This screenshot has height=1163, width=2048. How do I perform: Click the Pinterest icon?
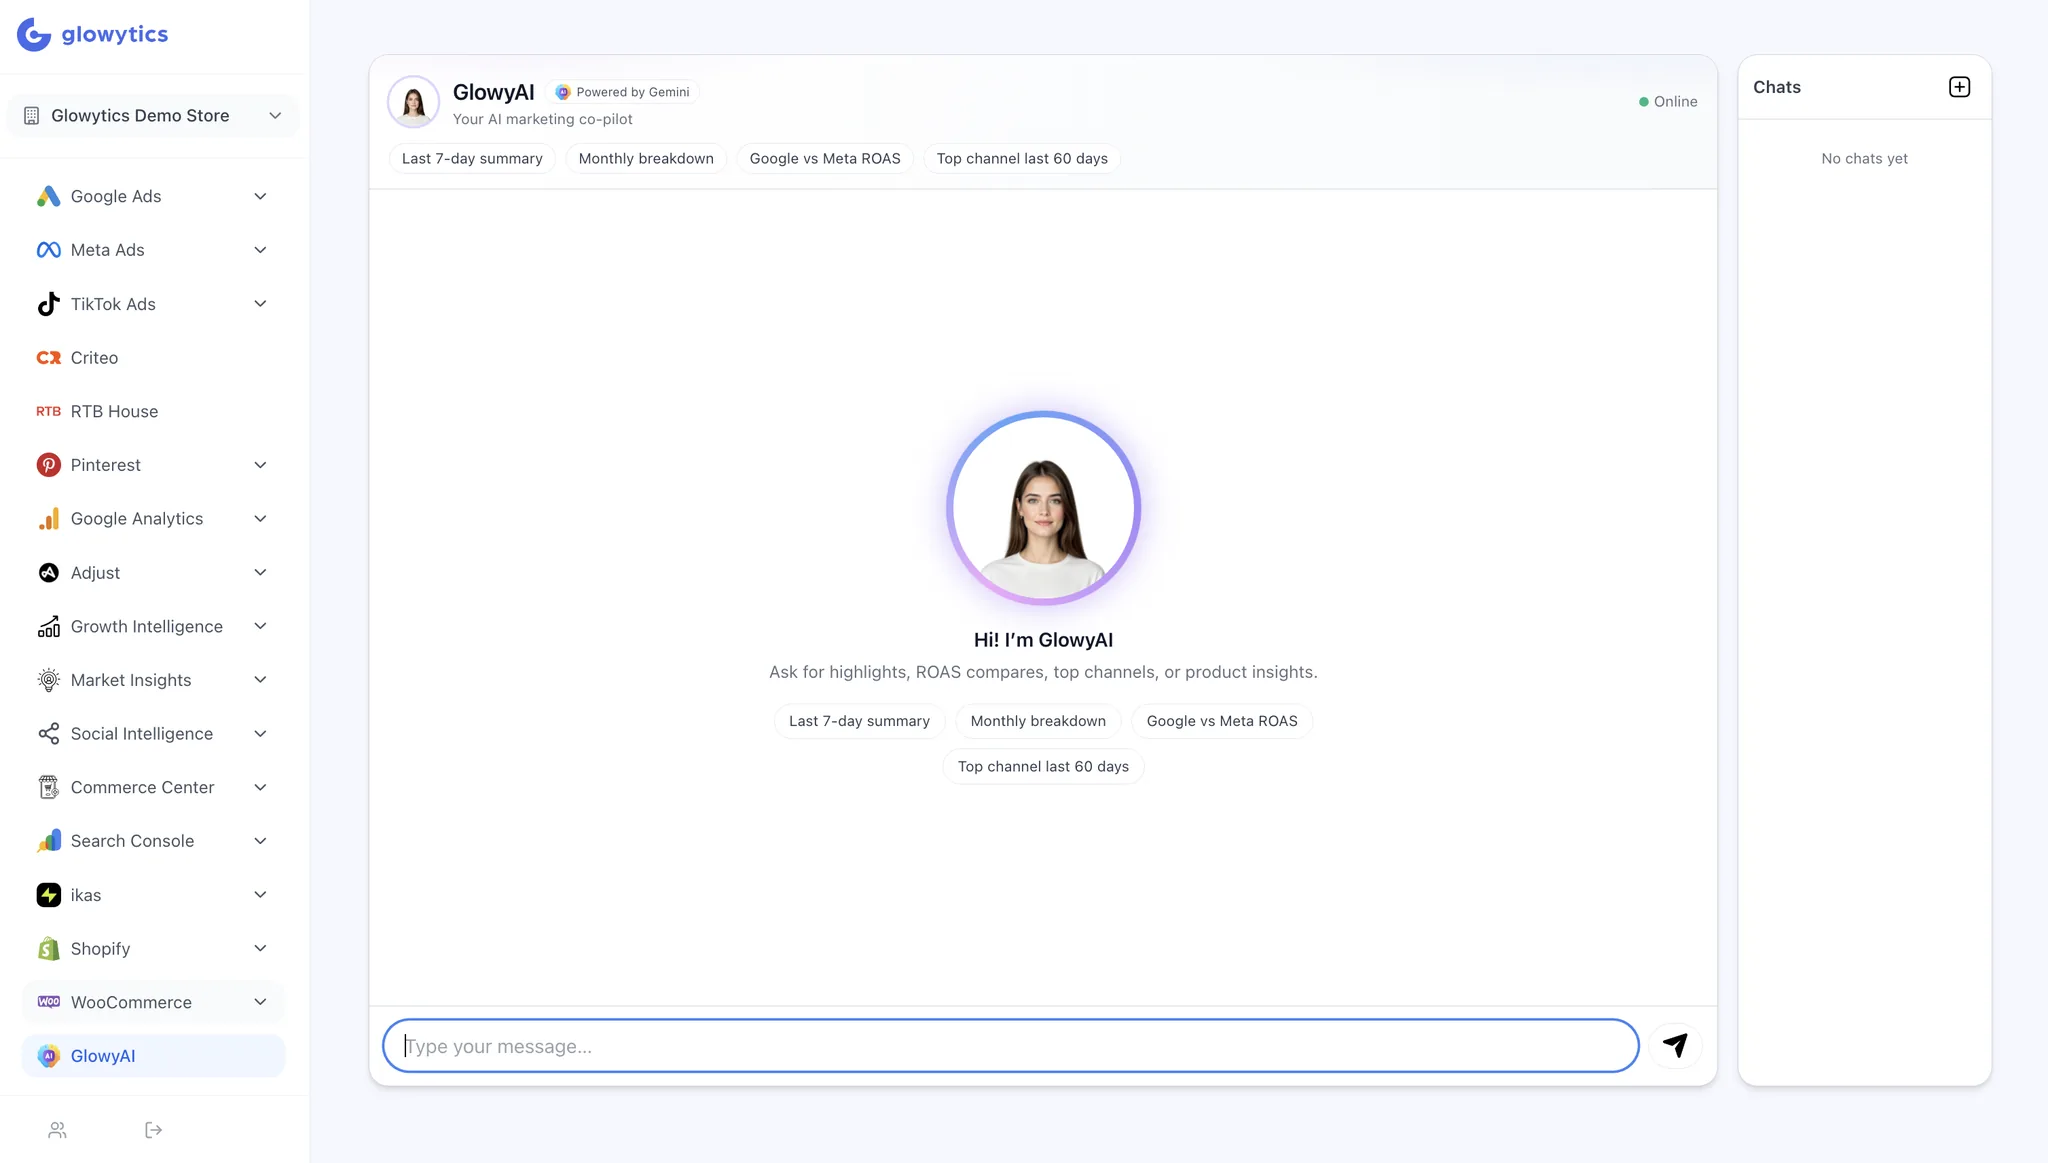click(48, 465)
